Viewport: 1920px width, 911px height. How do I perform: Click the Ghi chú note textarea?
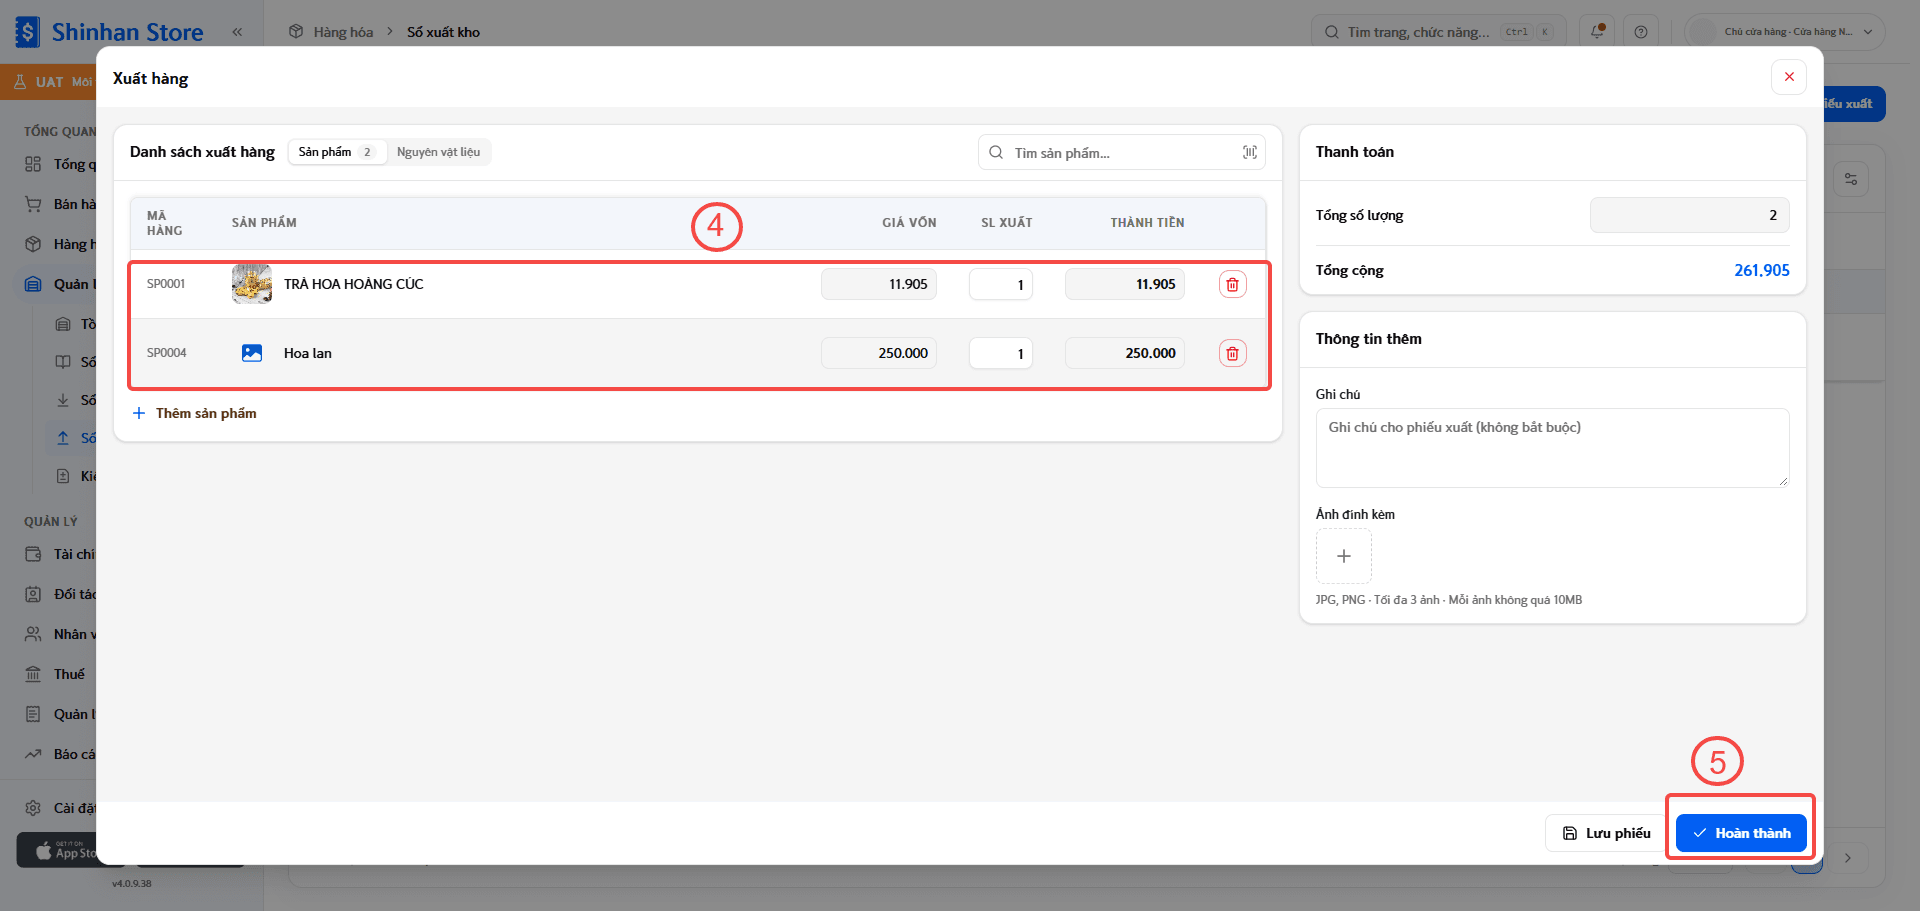1552,448
